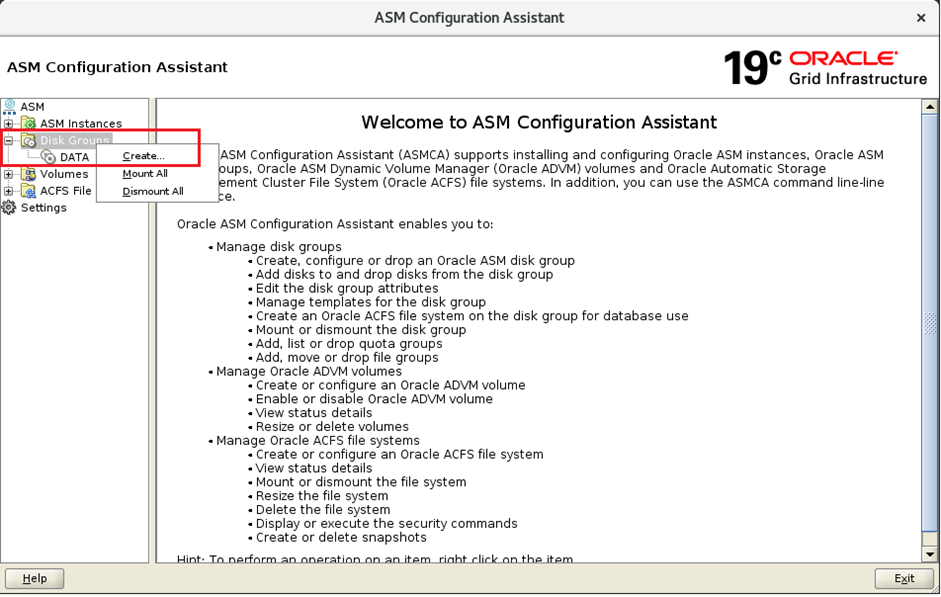Collapse the Disk Groups node
The height and width of the screenshot is (597, 941).
(x=8, y=140)
